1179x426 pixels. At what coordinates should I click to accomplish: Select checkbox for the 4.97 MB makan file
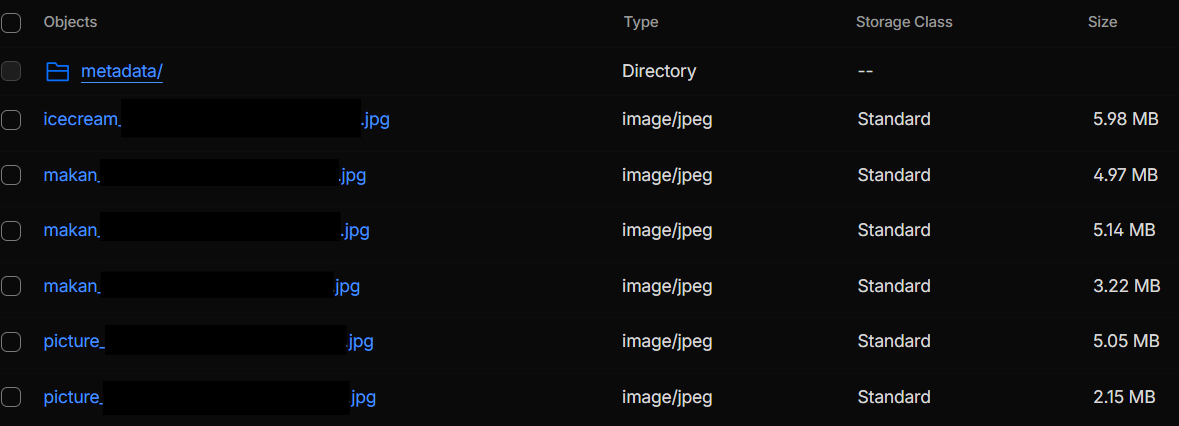pyautogui.click(x=11, y=175)
